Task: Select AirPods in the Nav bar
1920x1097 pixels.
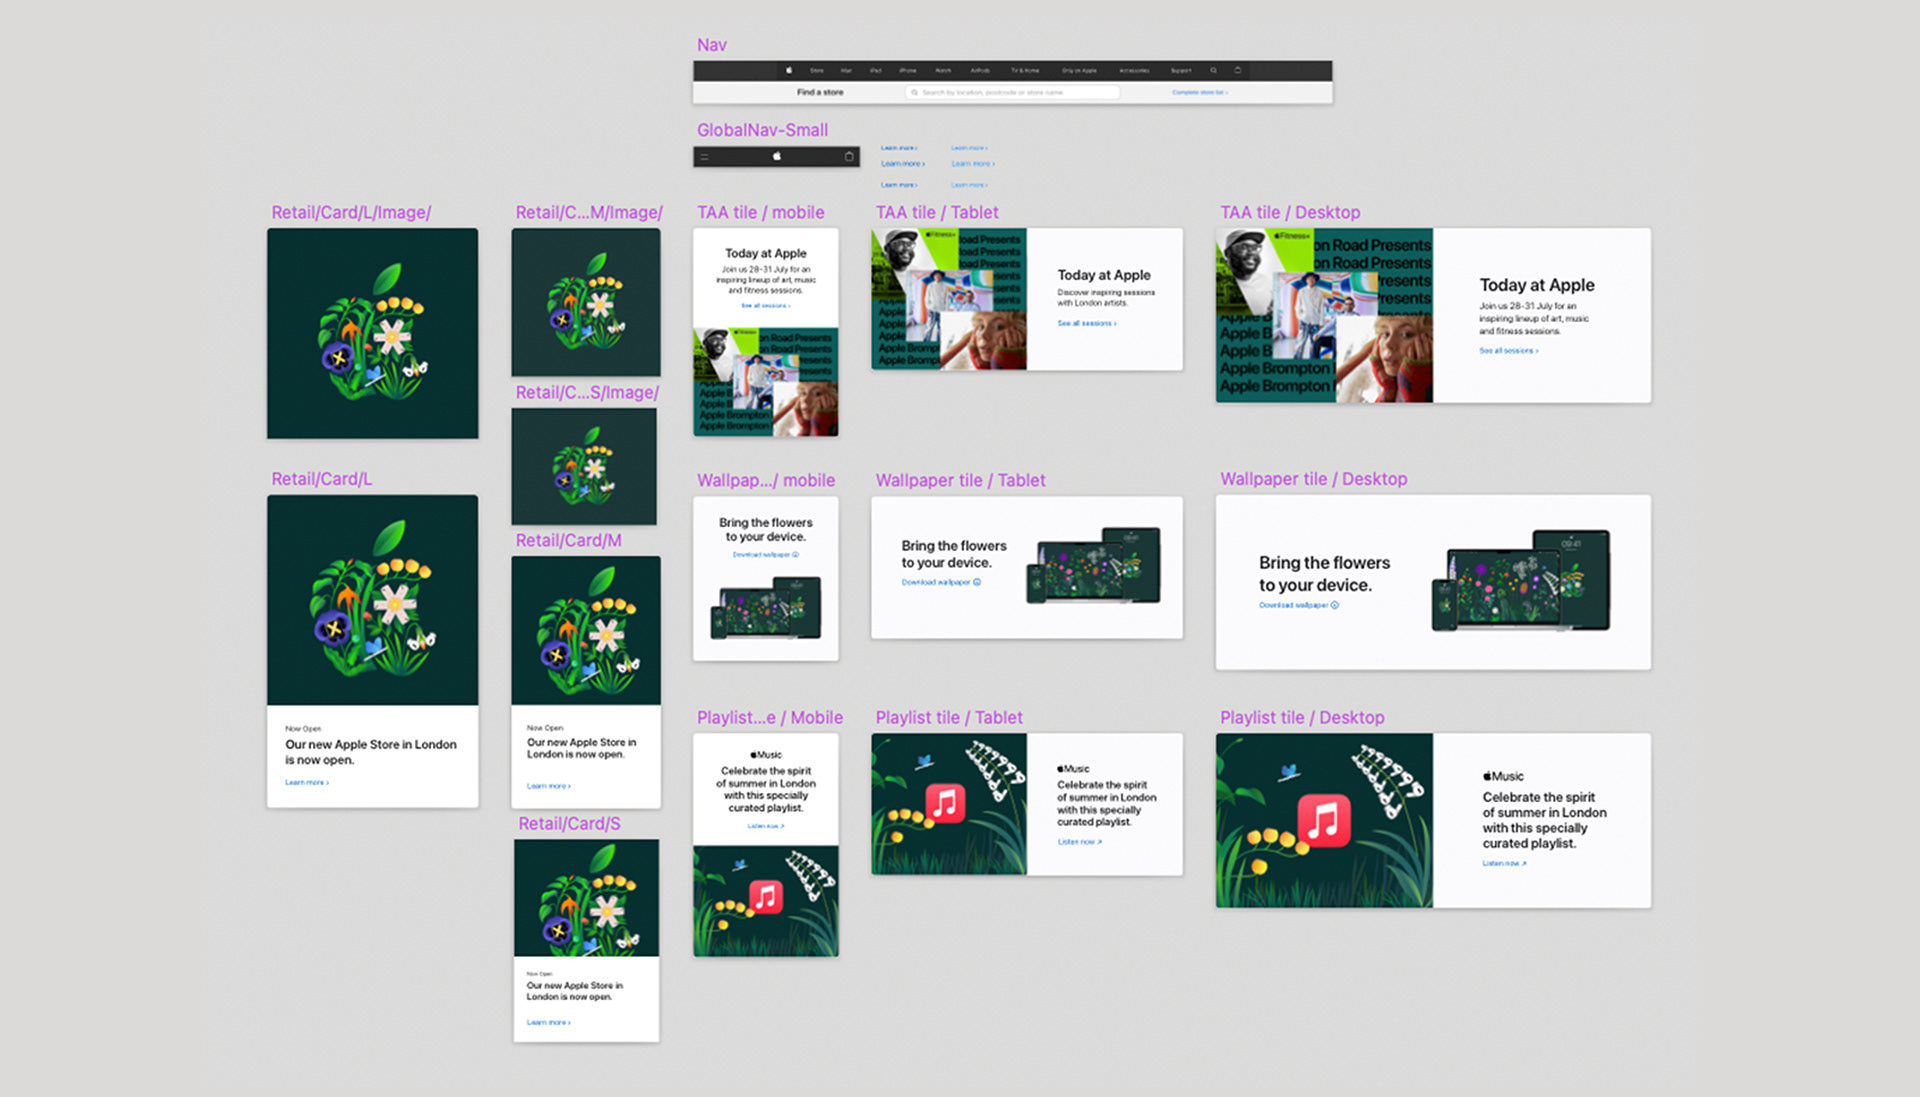Action: pyautogui.click(x=980, y=71)
